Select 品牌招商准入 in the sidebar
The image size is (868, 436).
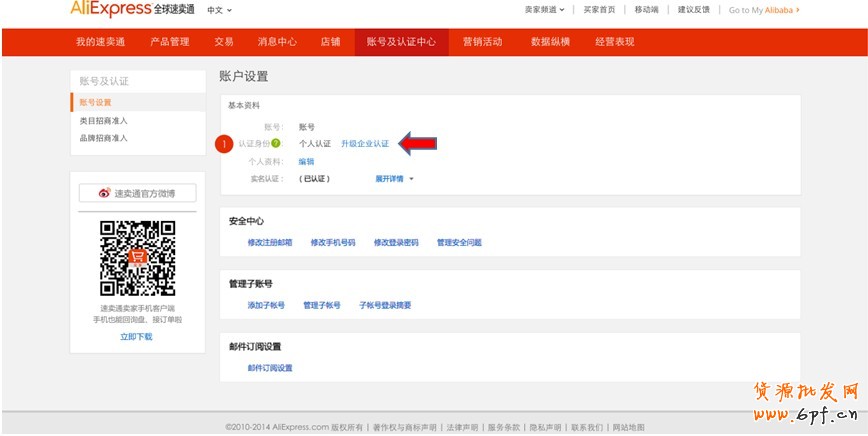click(104, 138)
